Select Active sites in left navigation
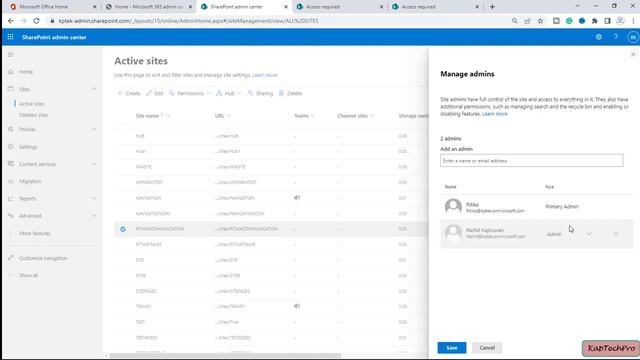 (x=31, y=104)
